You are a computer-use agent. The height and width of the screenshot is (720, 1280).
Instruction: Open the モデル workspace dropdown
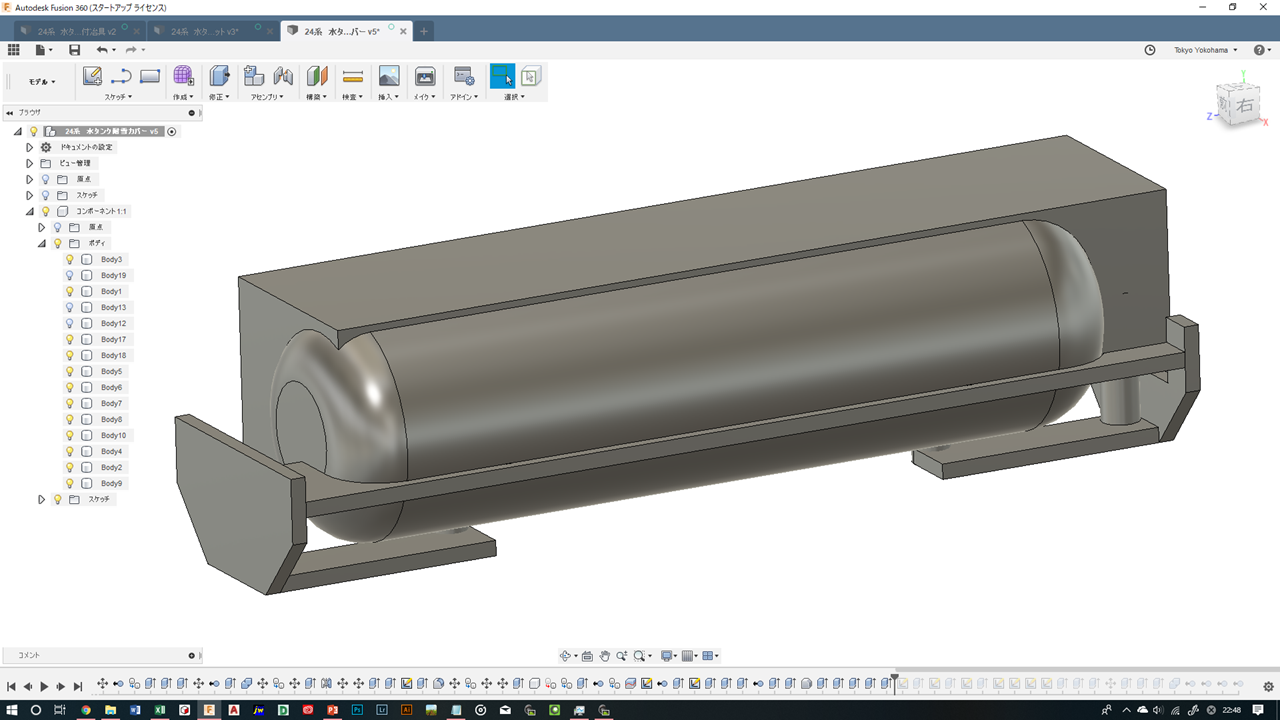pos(42,82)
